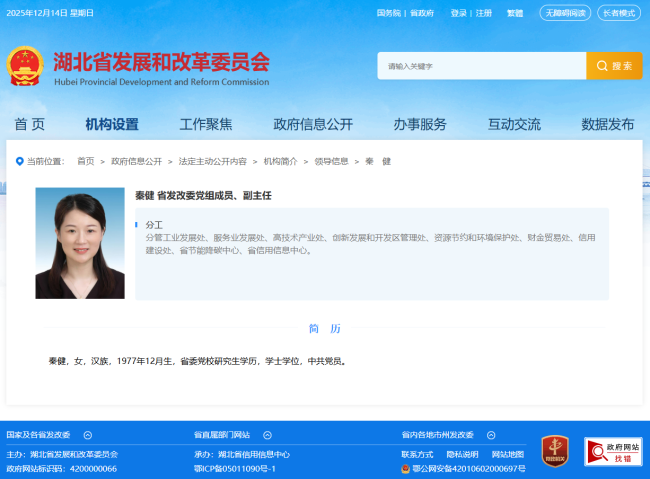Image resolution: width=650 pixels, height=479 pixels.
Task: Open 数据发布 navigation menu
Action: [x=608, y=124]
